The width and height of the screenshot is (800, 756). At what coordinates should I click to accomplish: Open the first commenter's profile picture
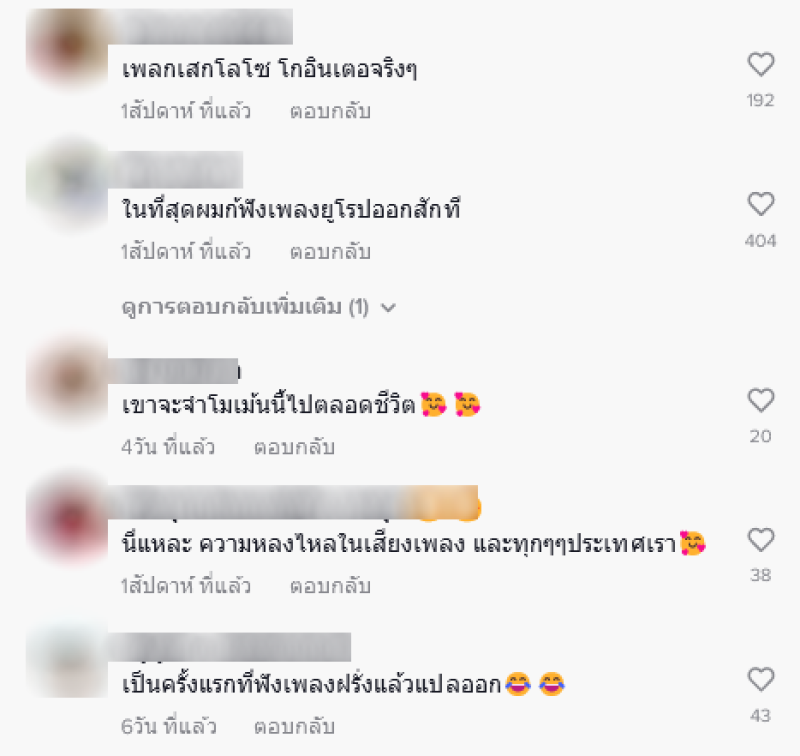coord(68,47)
